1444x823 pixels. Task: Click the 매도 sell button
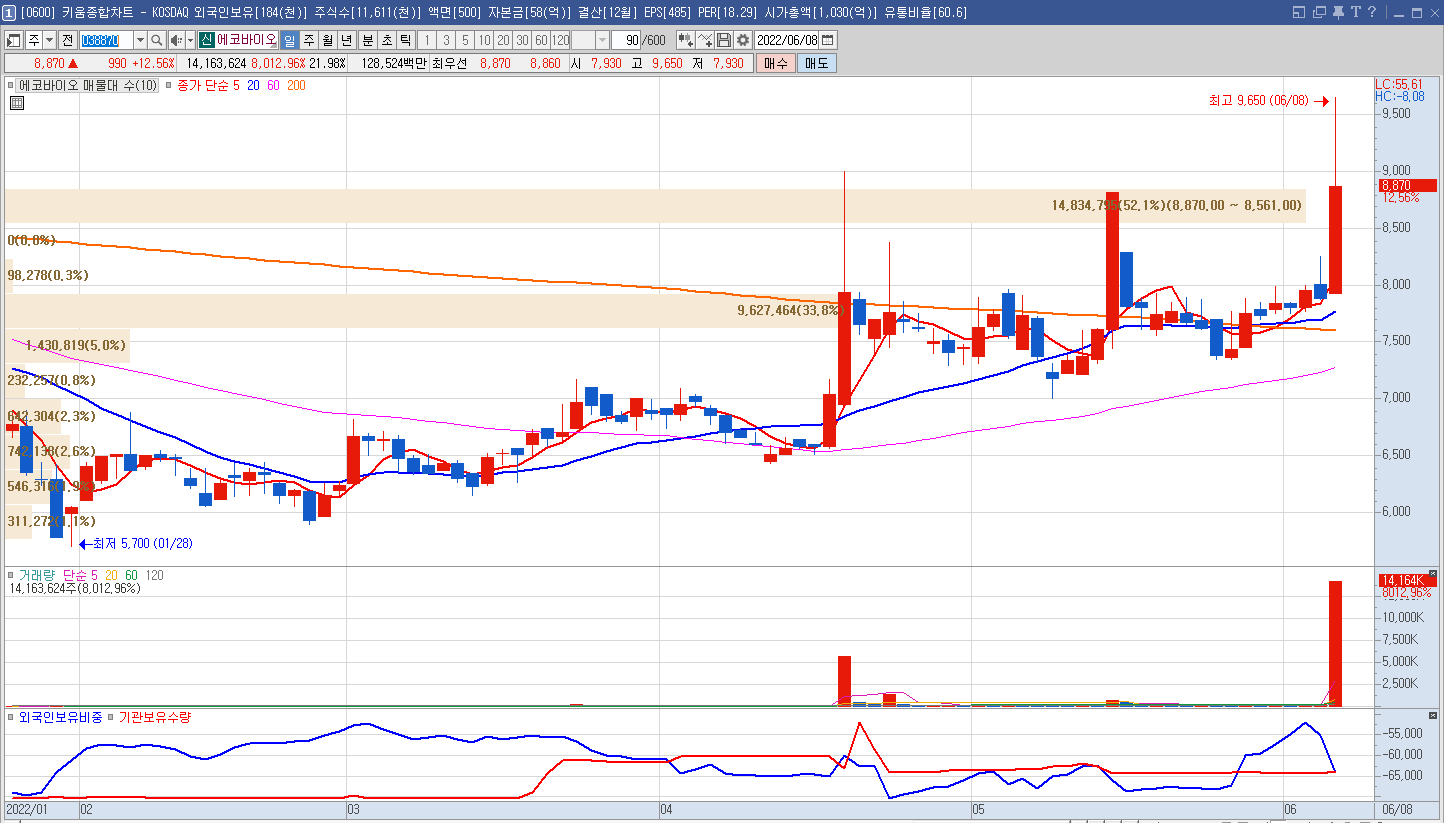point(816,63)
